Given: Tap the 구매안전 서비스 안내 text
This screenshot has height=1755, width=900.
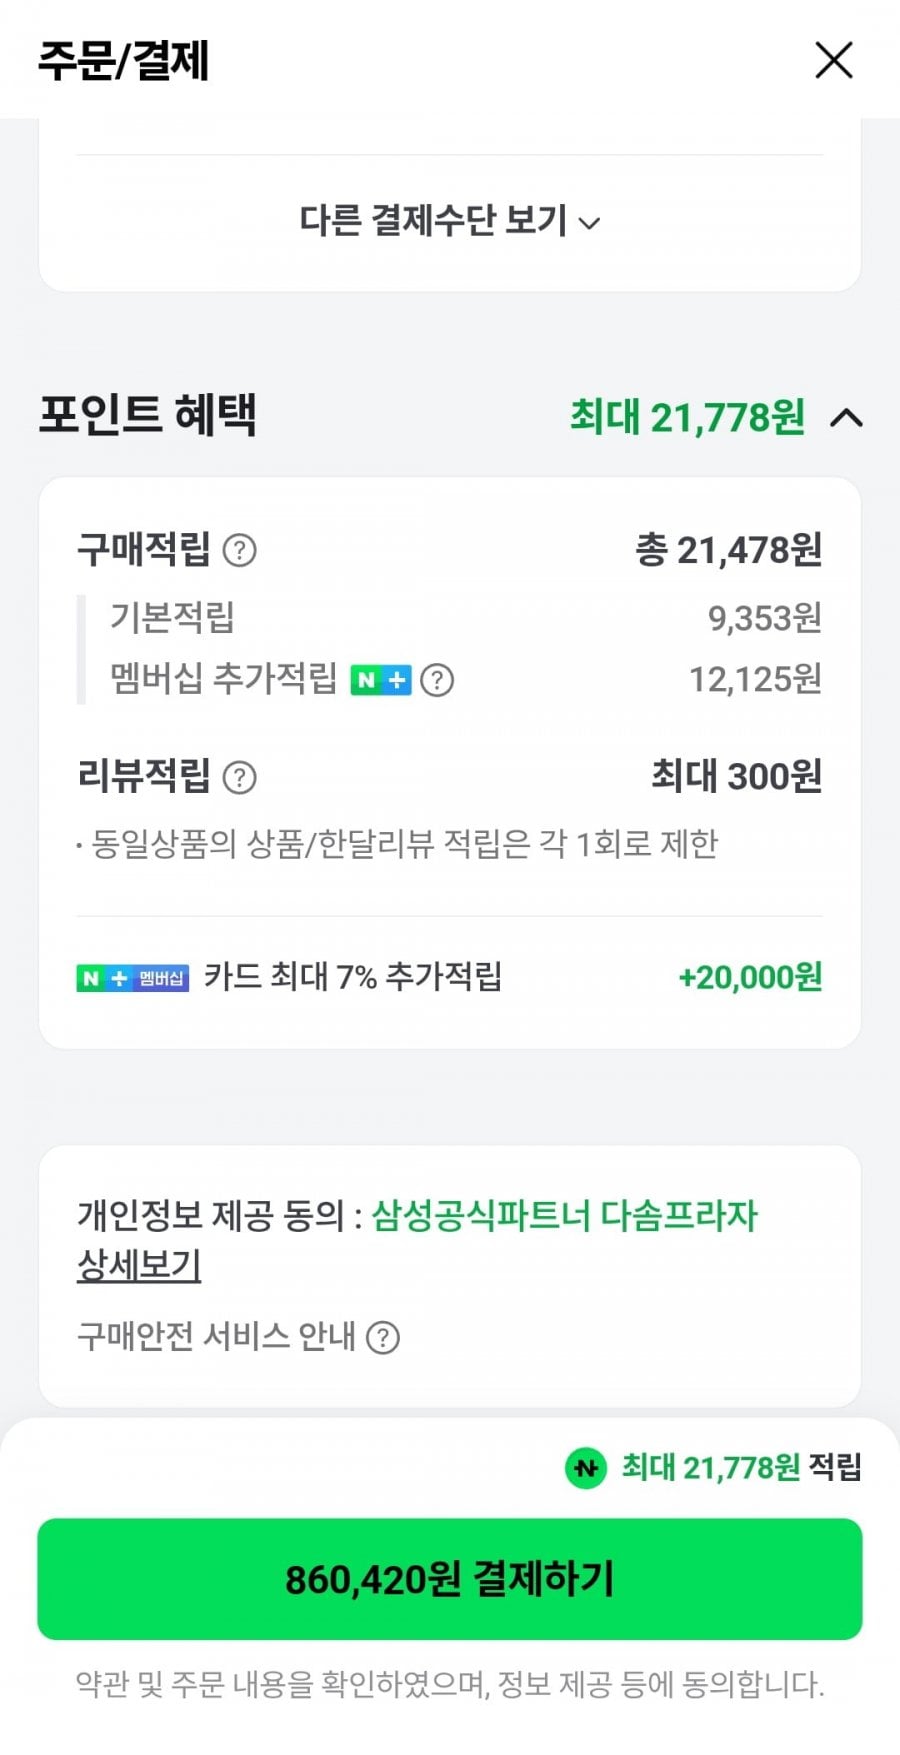Looking at the screenshot, I should tap(216, 1336).
